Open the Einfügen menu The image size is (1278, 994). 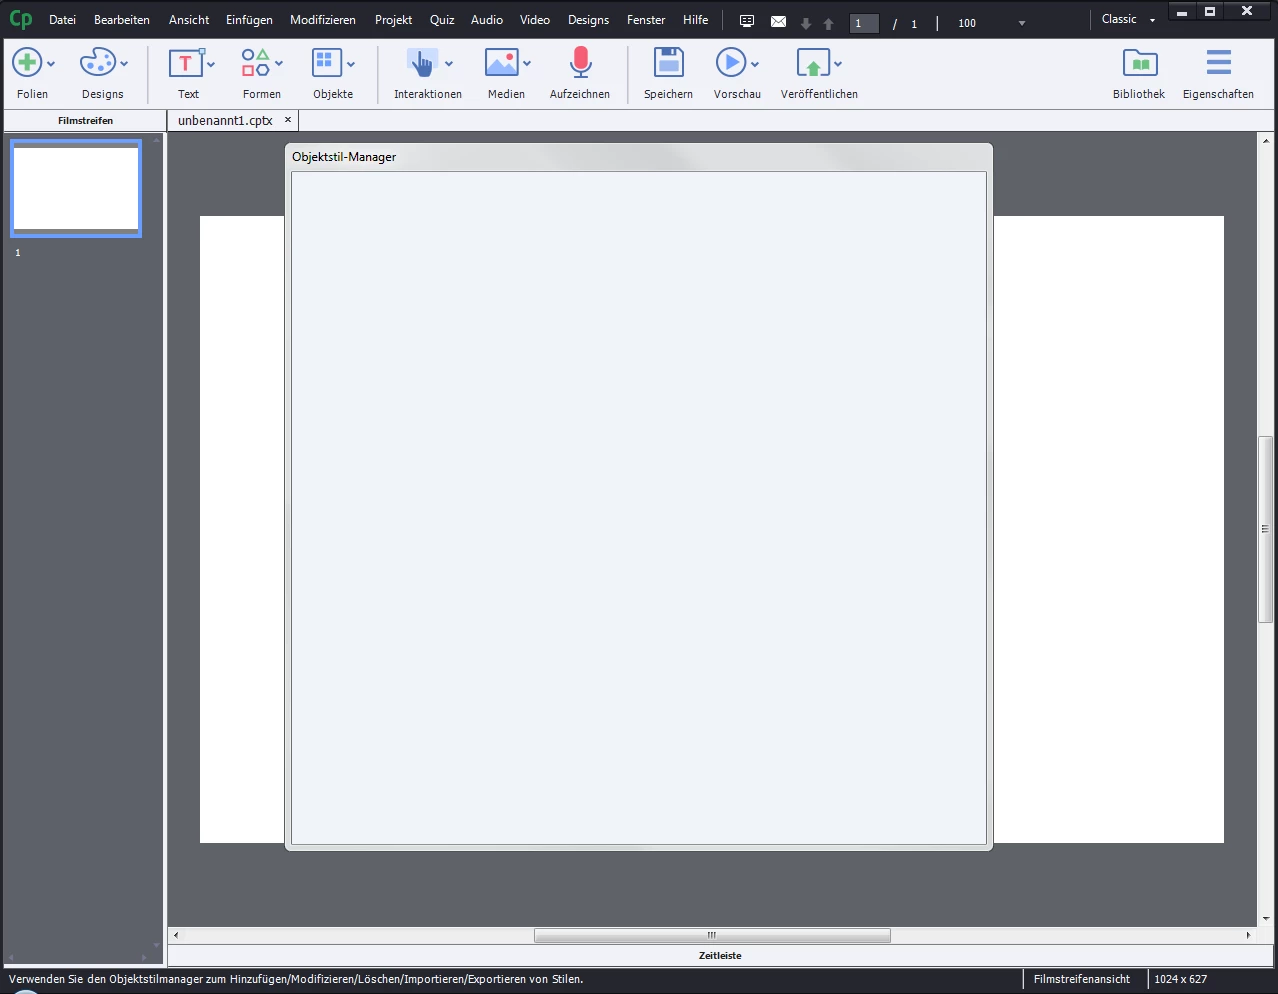249,20
